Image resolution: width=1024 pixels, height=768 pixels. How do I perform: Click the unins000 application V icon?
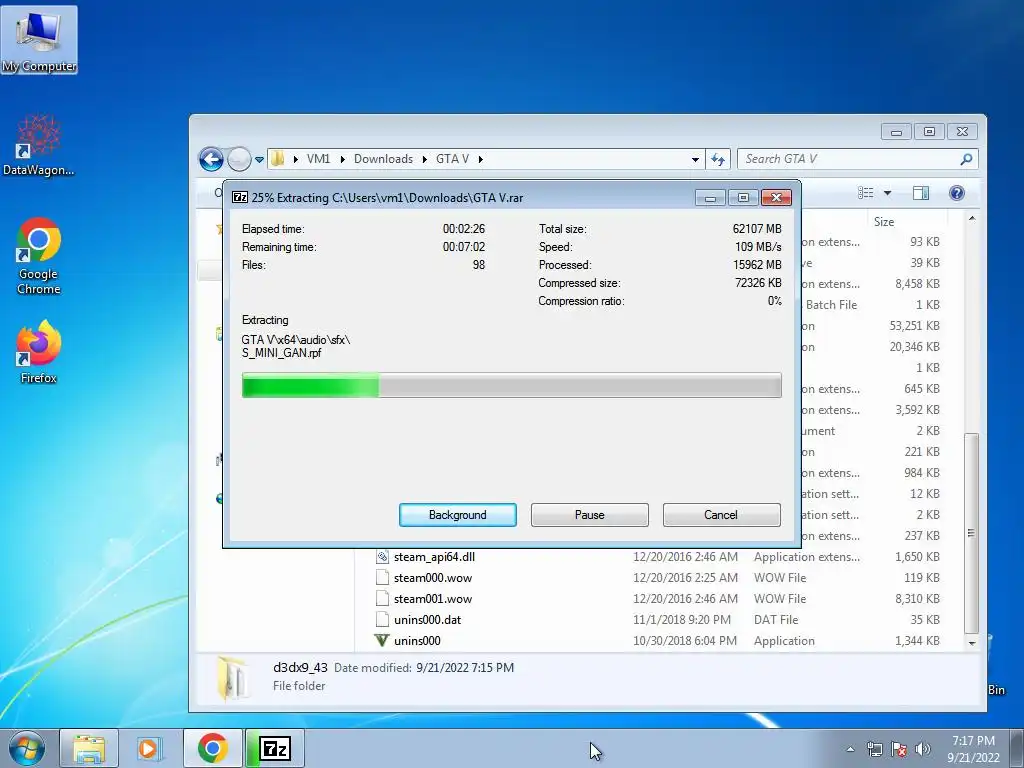(382, 641)
